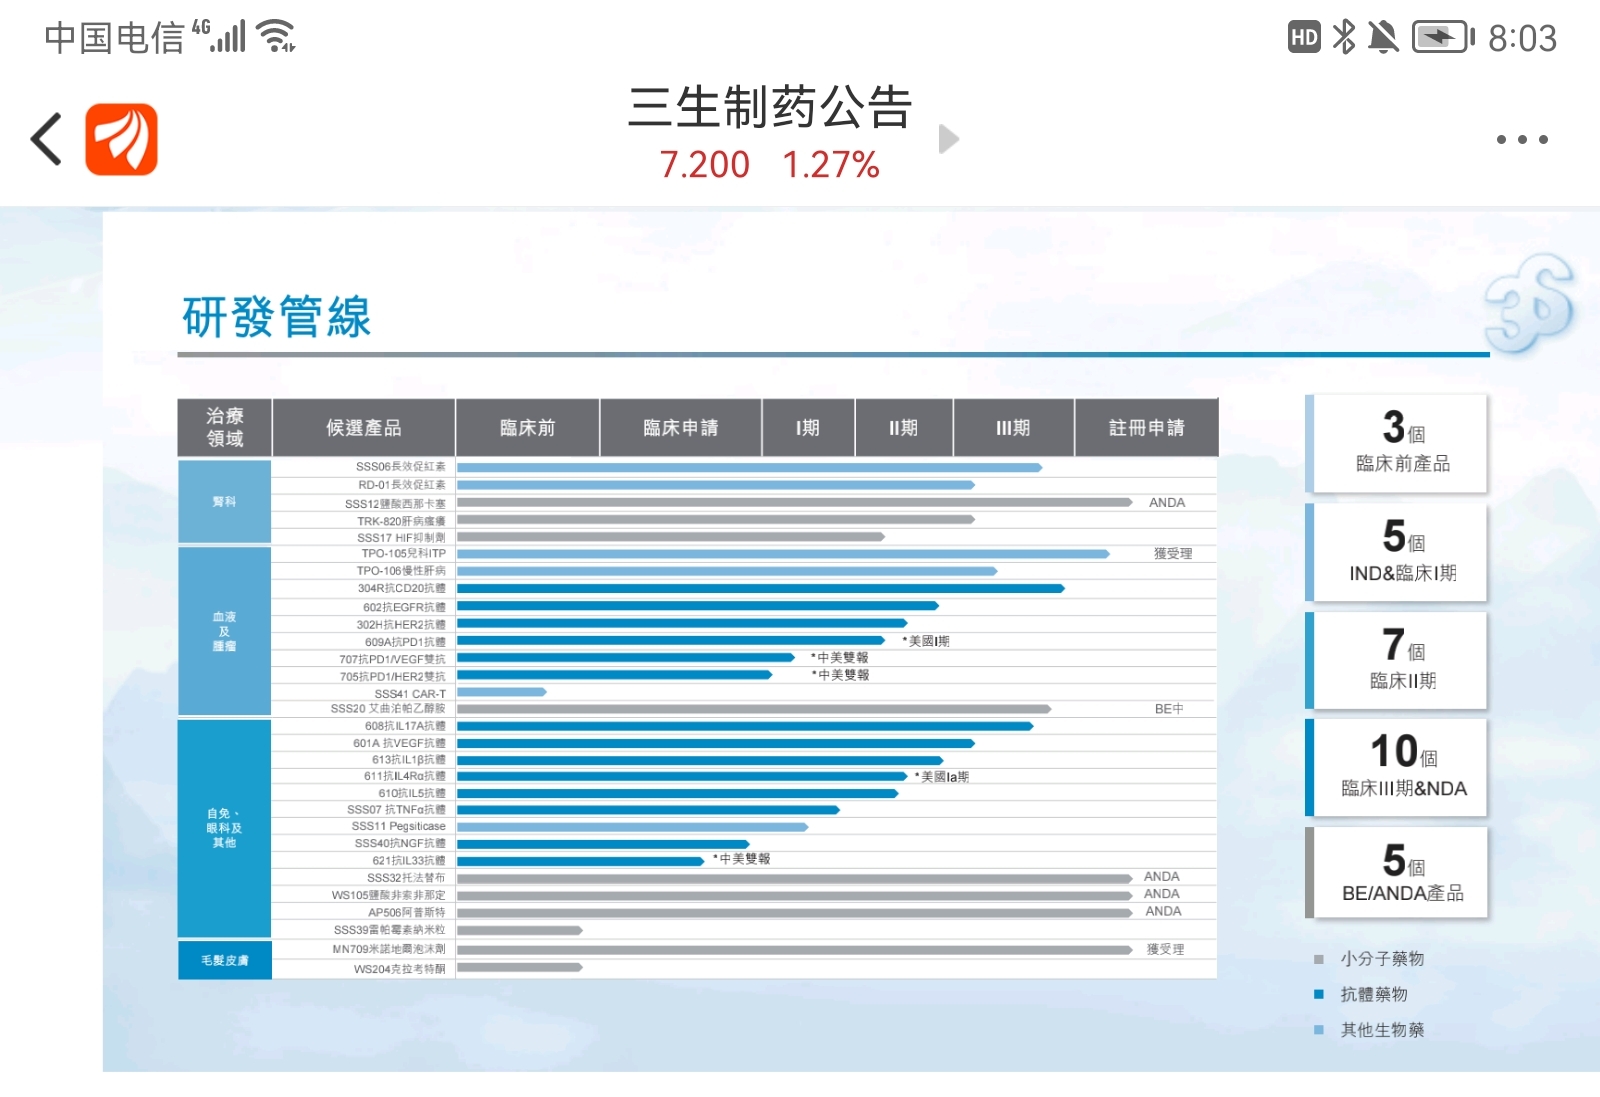Tap the SSS41 CAR-T progress bar

pos(502,692)
